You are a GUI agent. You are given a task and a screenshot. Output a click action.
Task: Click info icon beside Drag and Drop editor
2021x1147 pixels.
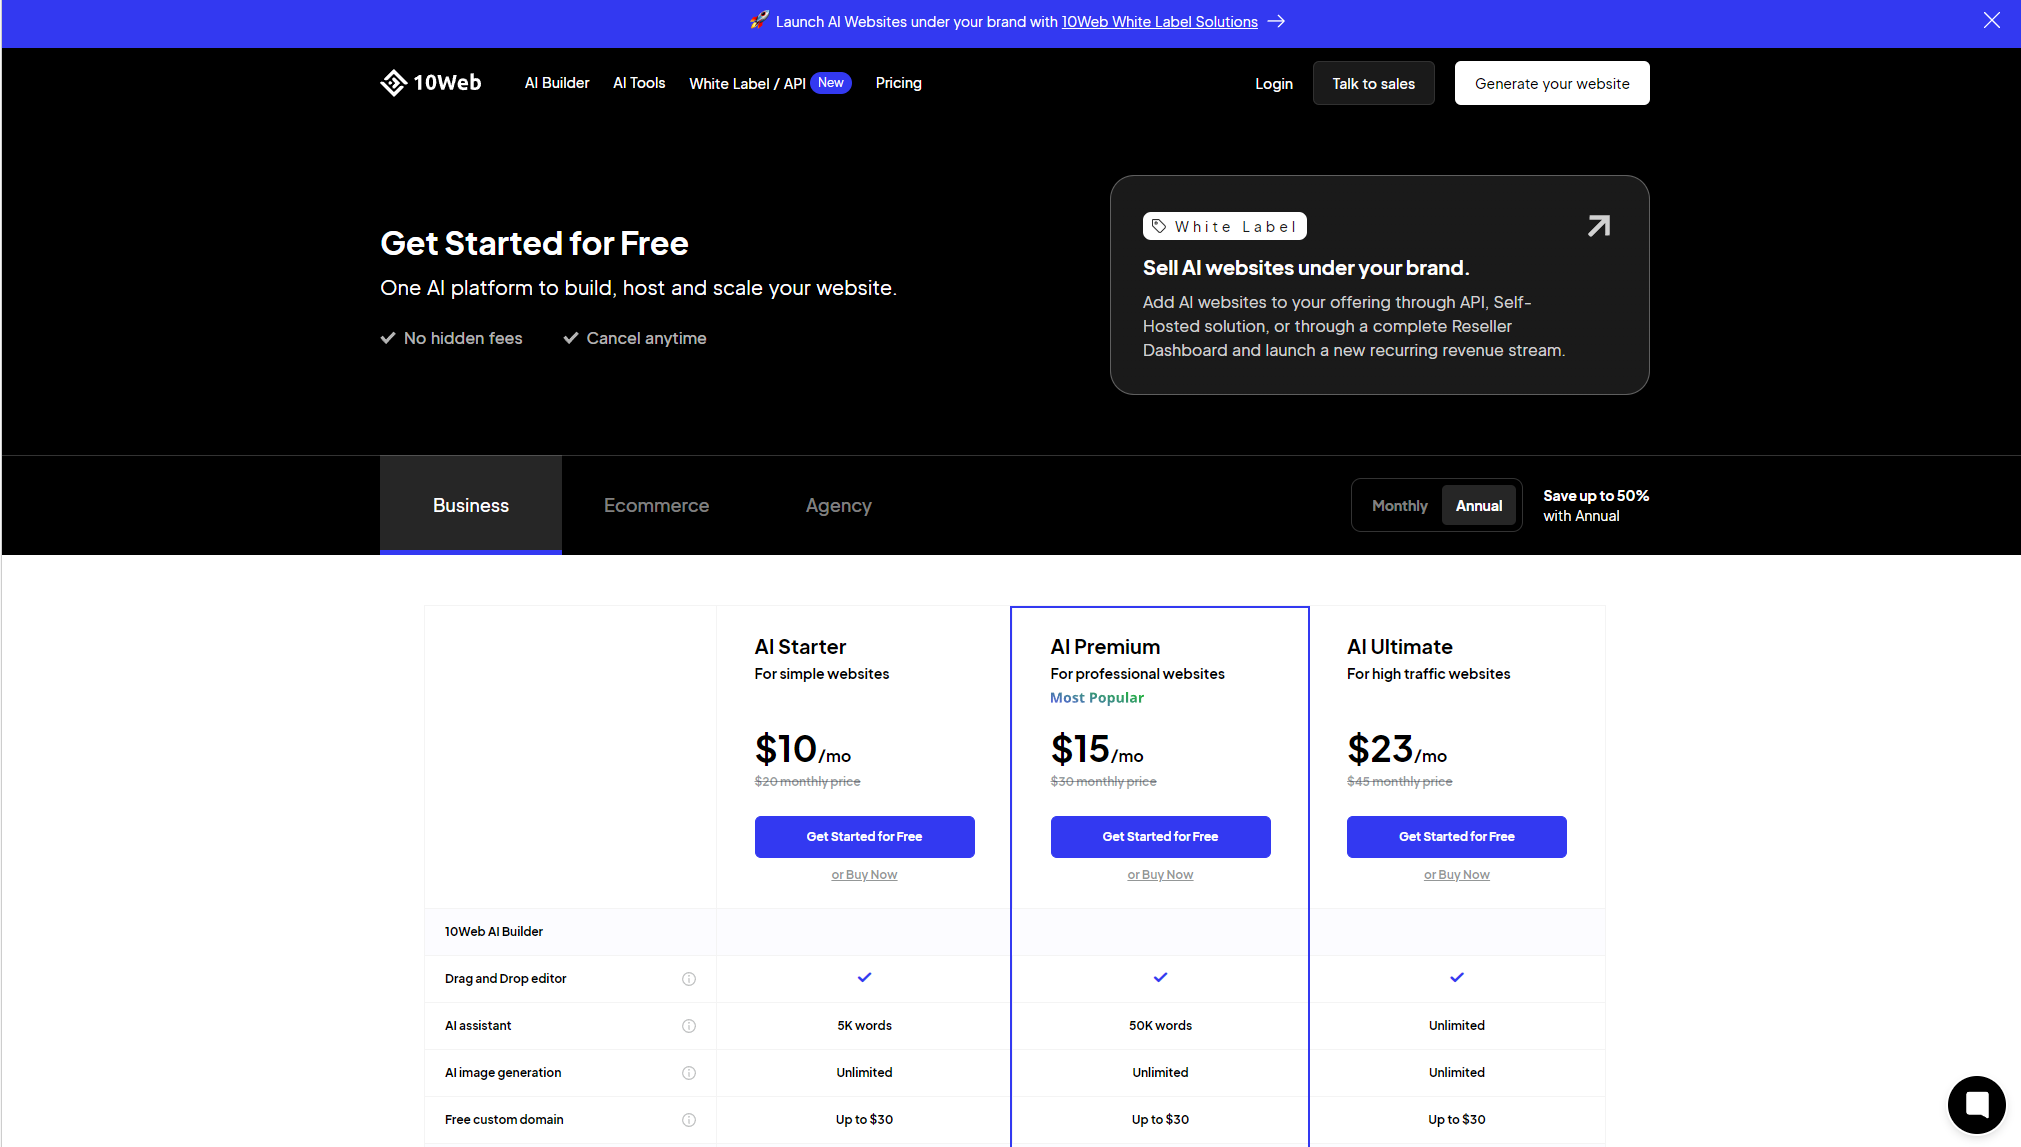pyautogui.click(x=689, y=979)
